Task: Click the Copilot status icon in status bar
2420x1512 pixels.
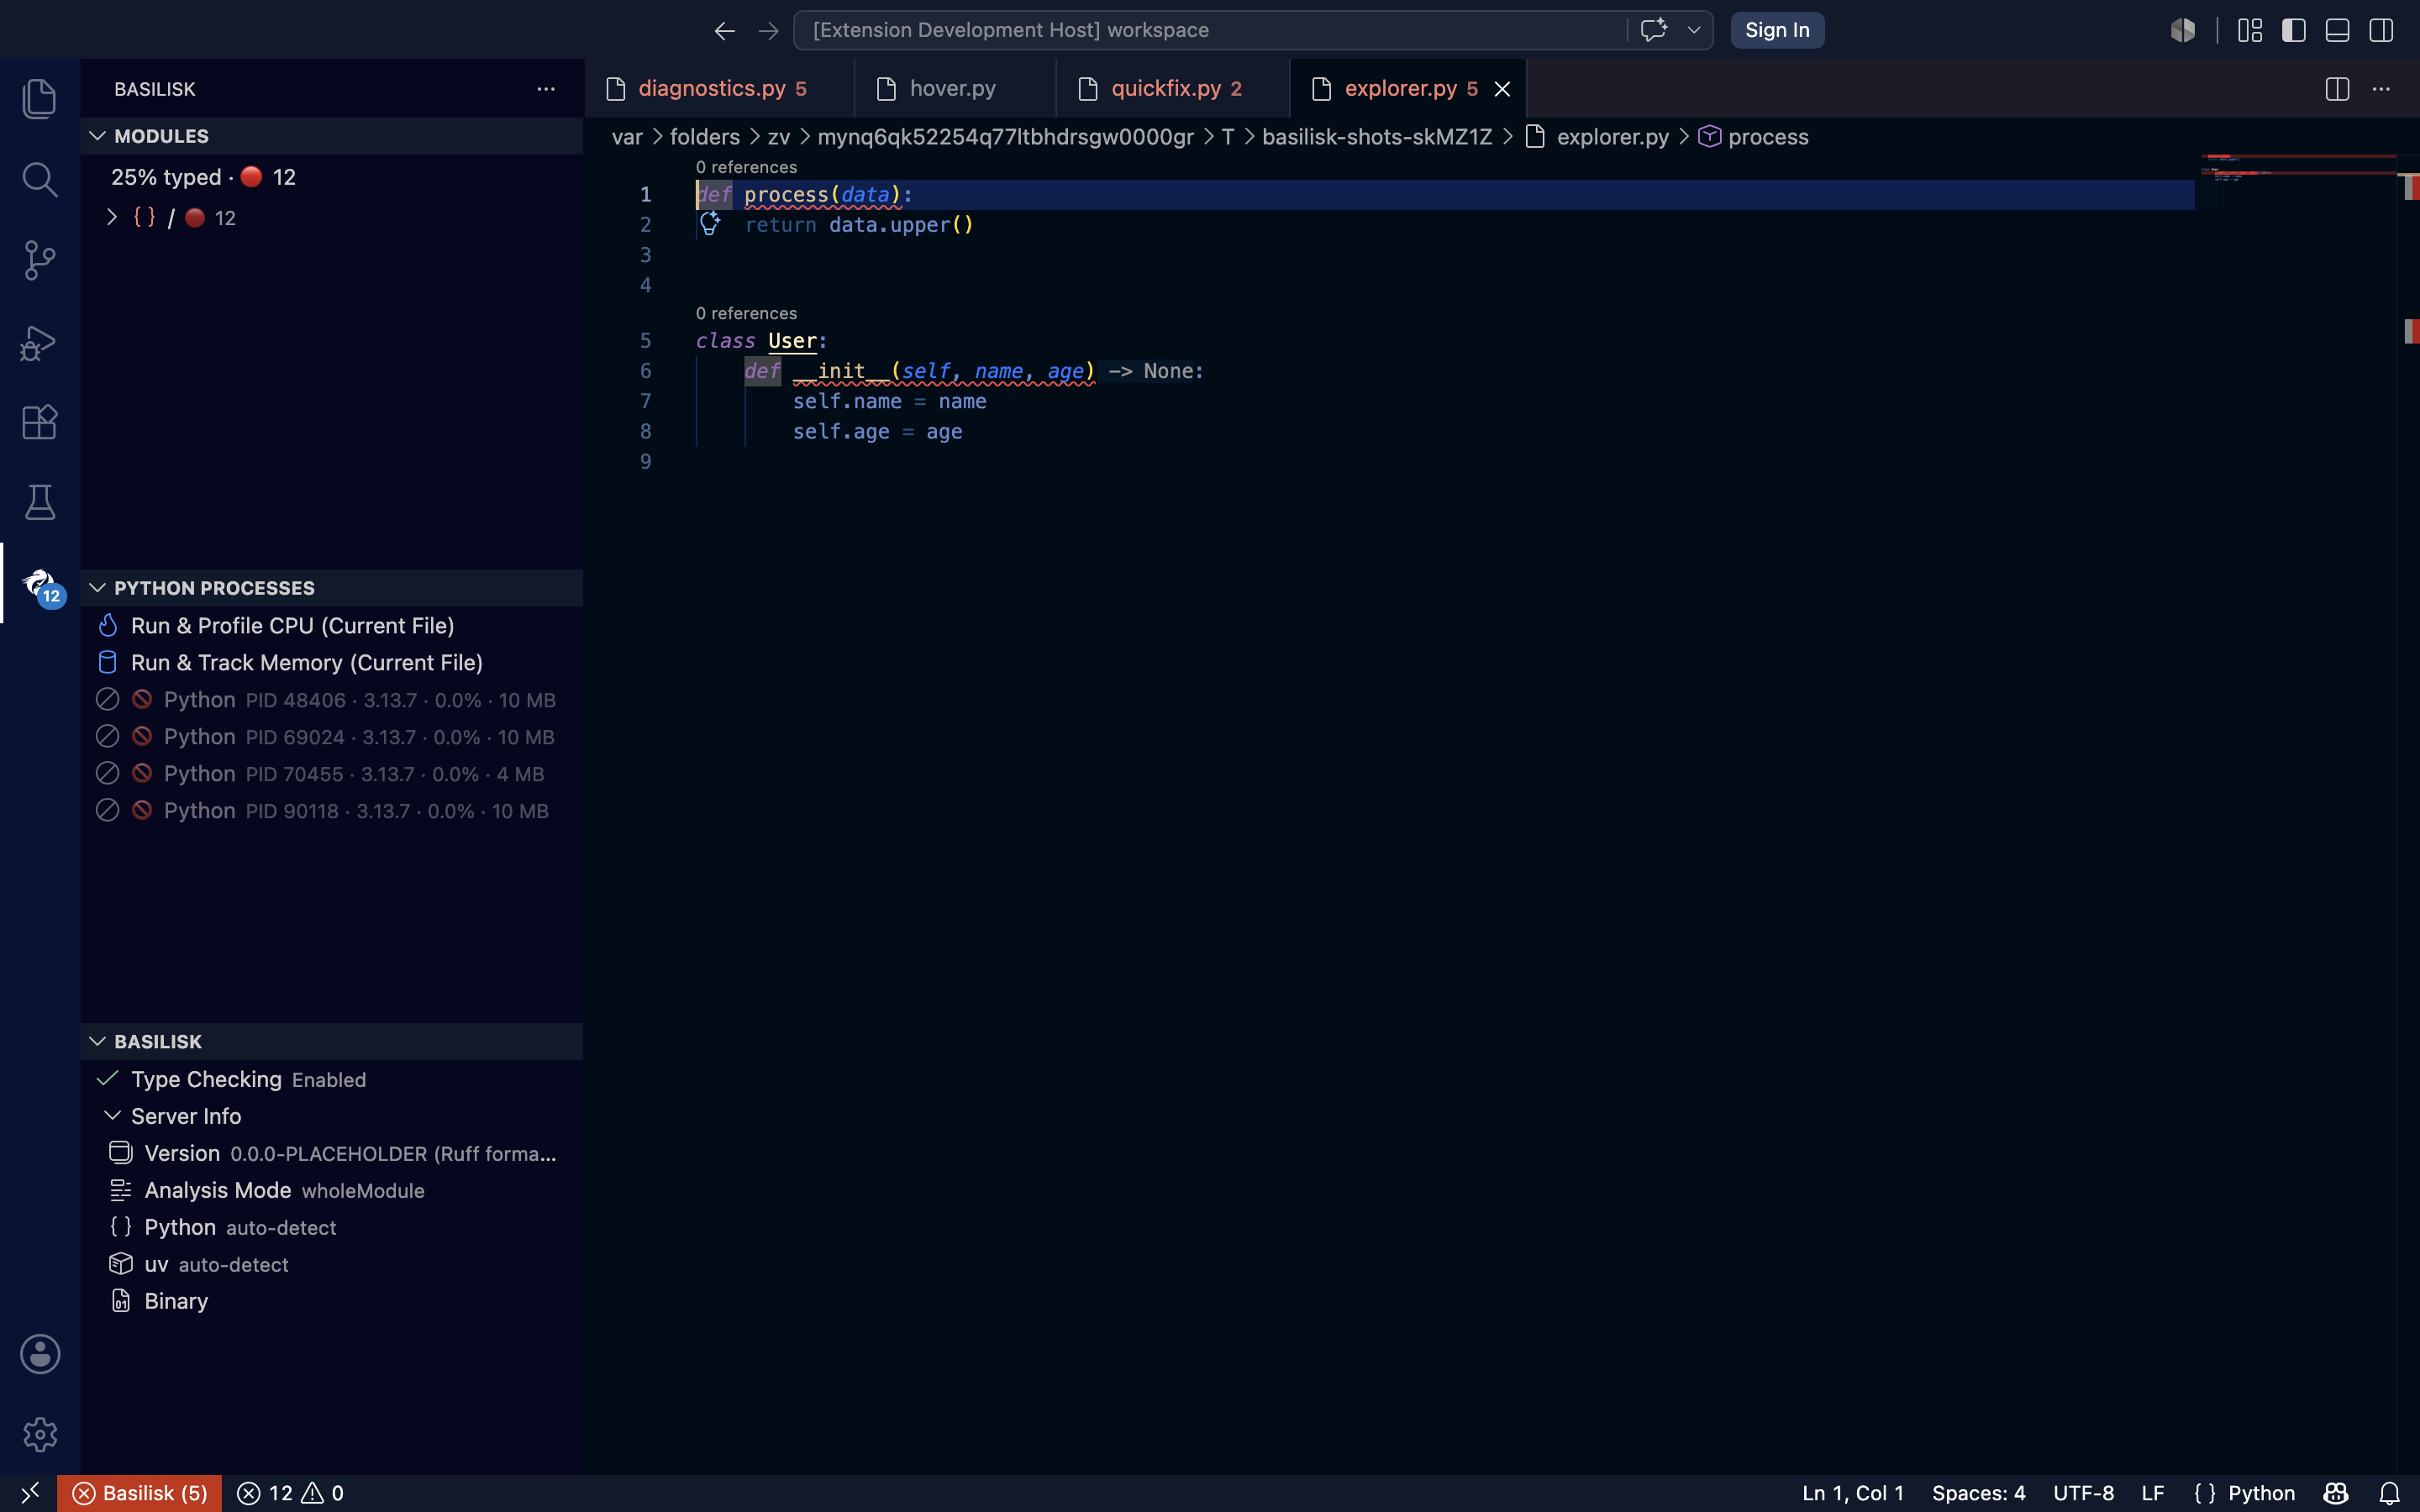Action: coord(2336,1493)
